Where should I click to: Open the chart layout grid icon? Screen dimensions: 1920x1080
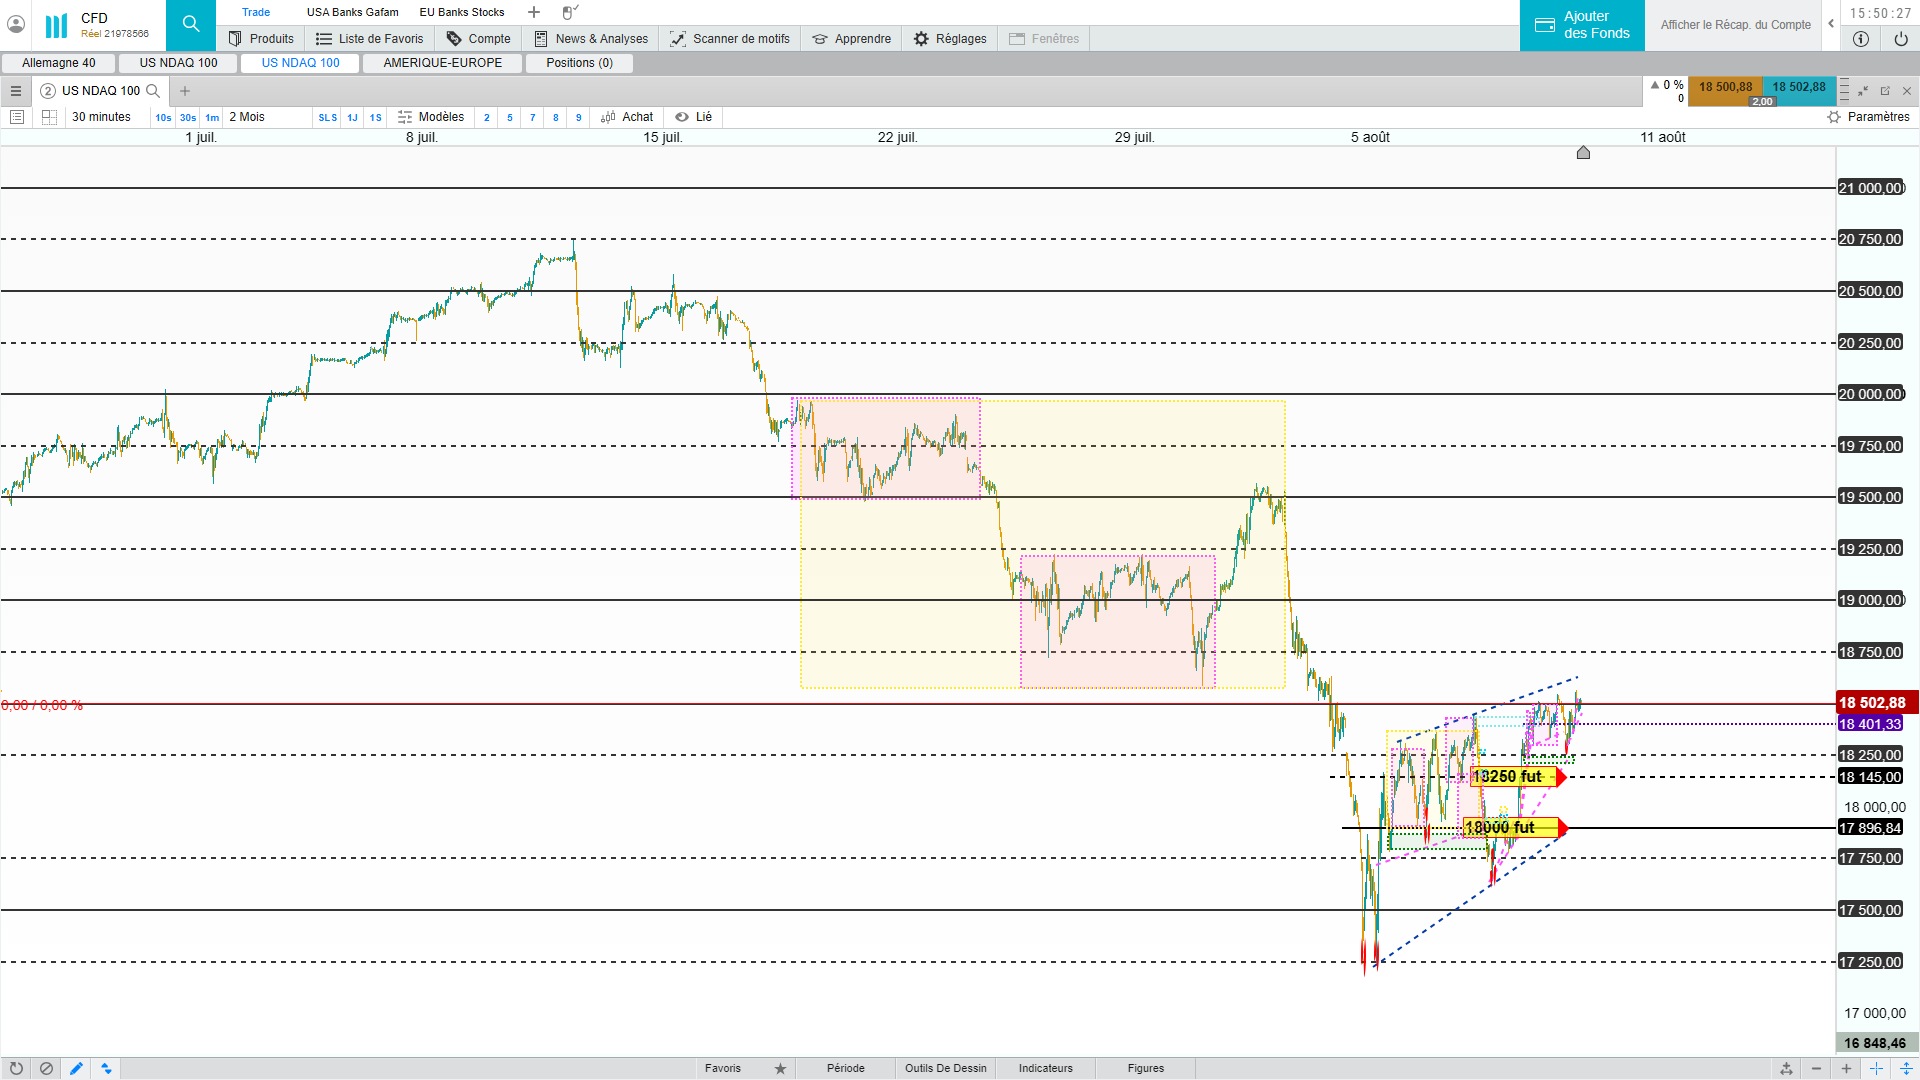pyautogui.click(x=49, y=117)
